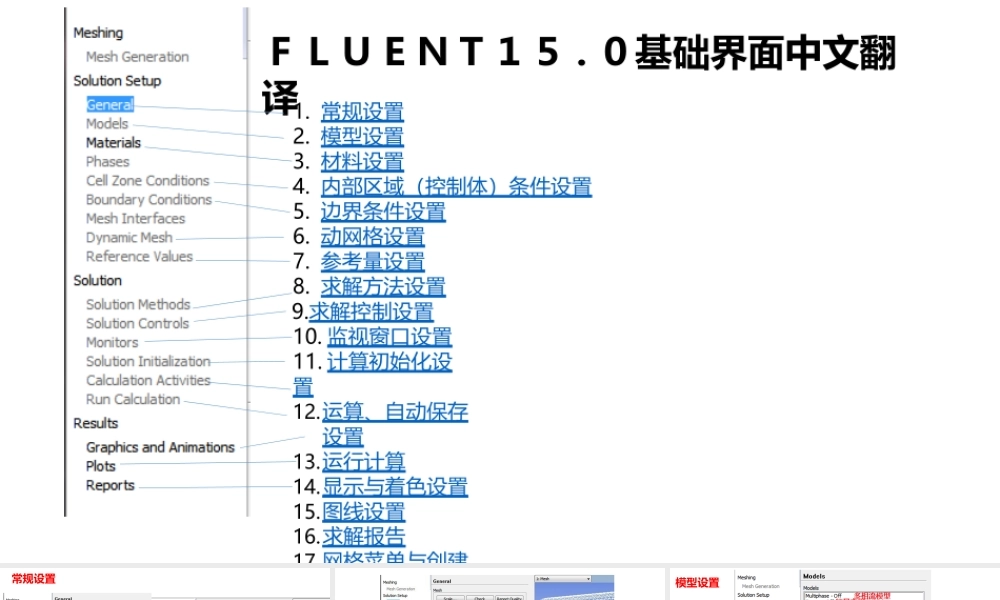
Task: Click the Meshing section heading
Action: tap(98, 33)
